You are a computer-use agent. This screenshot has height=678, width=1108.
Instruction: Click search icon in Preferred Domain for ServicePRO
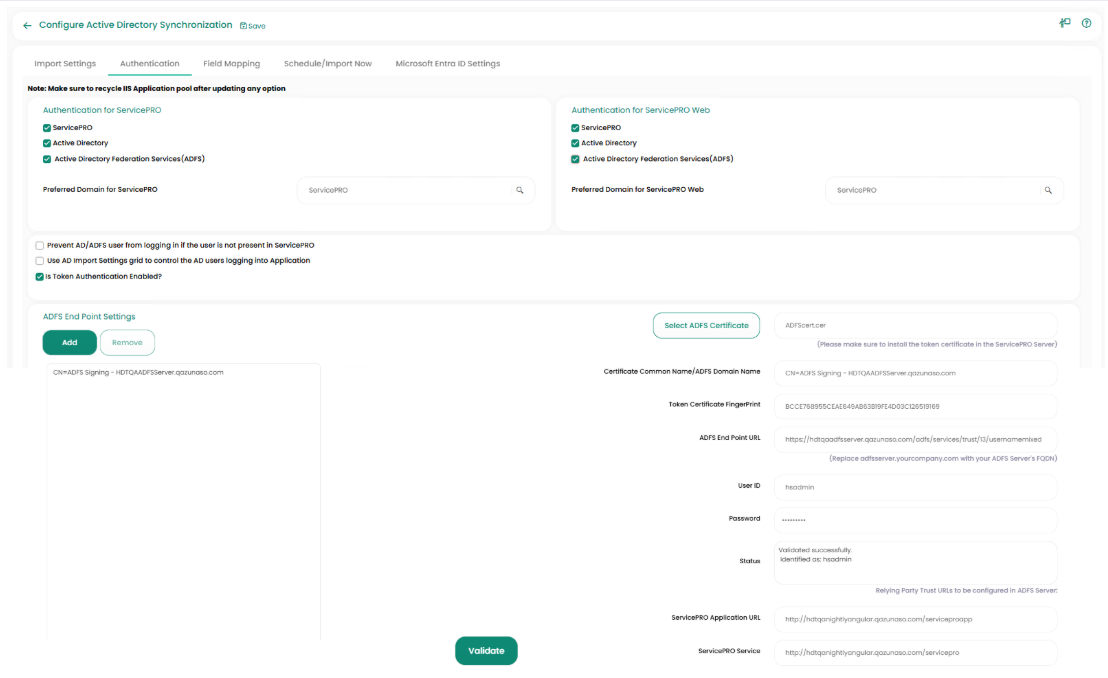point(520,190)
